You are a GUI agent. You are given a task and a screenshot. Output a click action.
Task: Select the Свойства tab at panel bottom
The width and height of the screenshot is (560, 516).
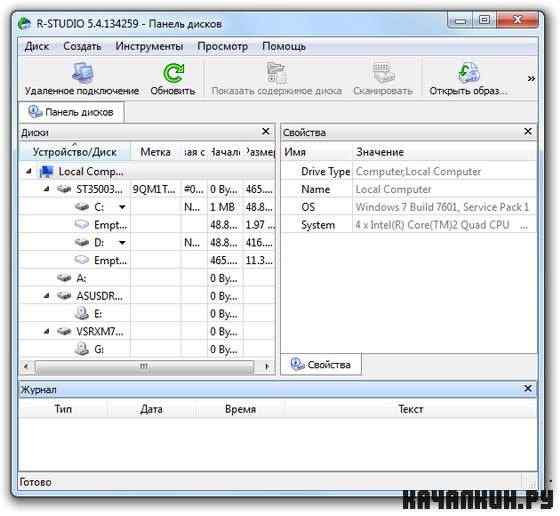[x=321, y=365]
